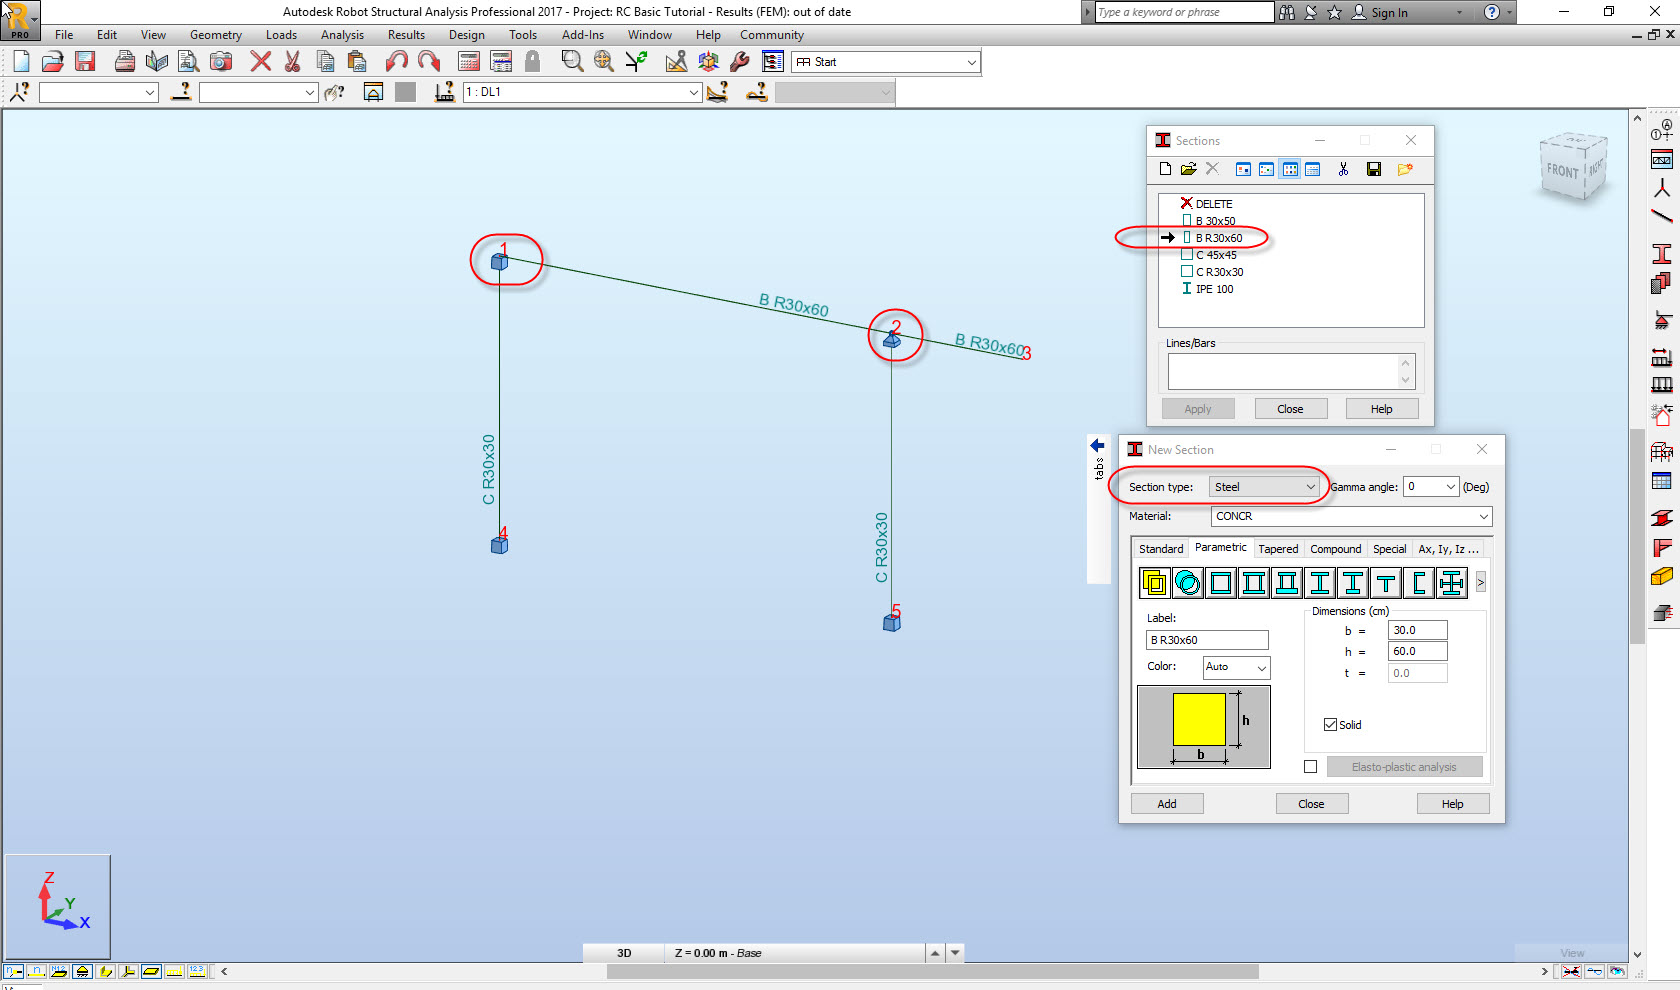Open the Geometry menu
Screen dimensions: 1680x990
[216, 34]
